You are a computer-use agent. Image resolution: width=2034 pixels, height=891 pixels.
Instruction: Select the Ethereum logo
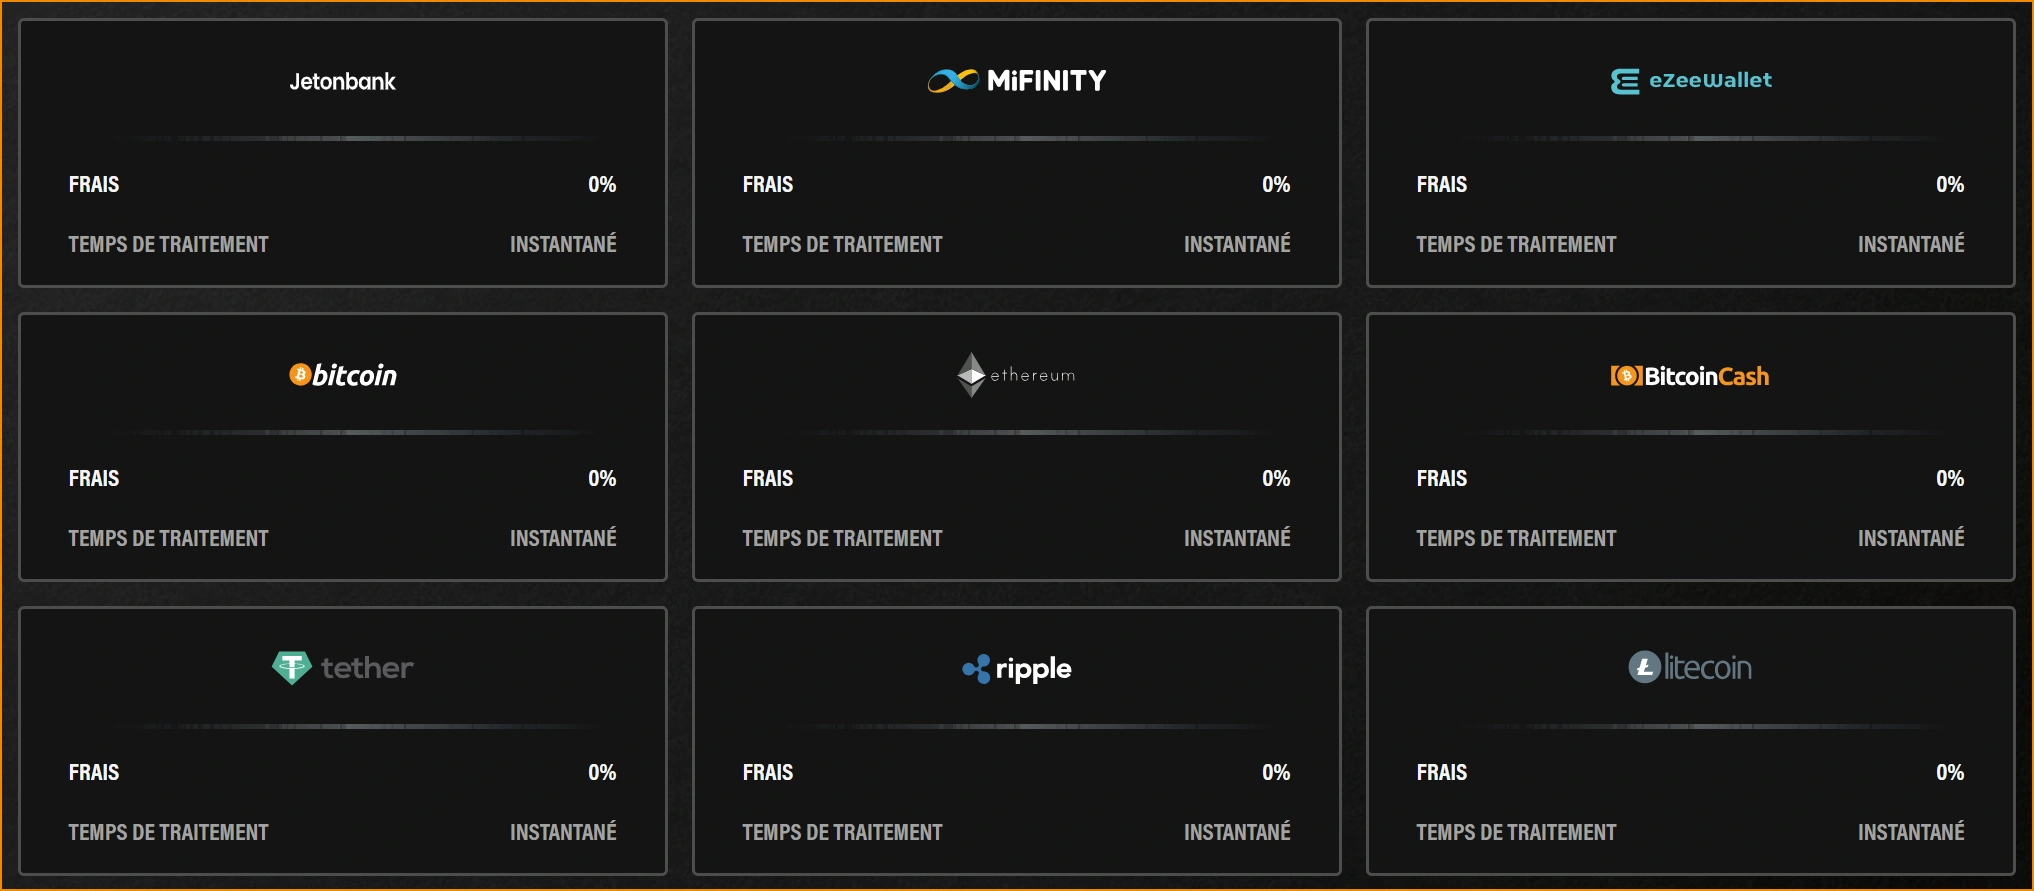1016,375
